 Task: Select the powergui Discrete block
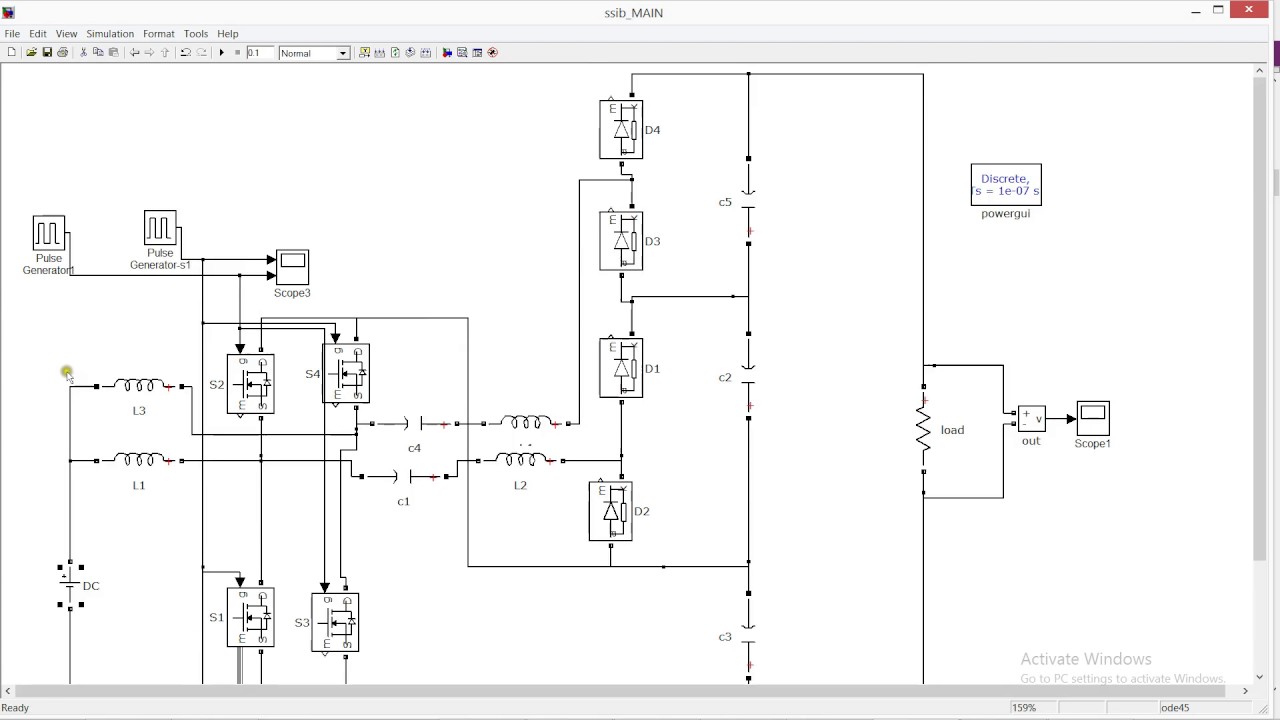(x=1006, y=185)
